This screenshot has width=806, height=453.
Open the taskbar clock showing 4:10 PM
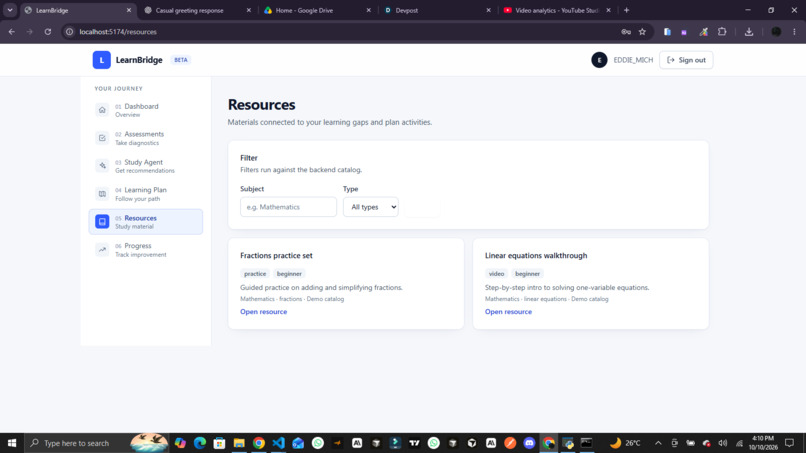pos(763,443)
